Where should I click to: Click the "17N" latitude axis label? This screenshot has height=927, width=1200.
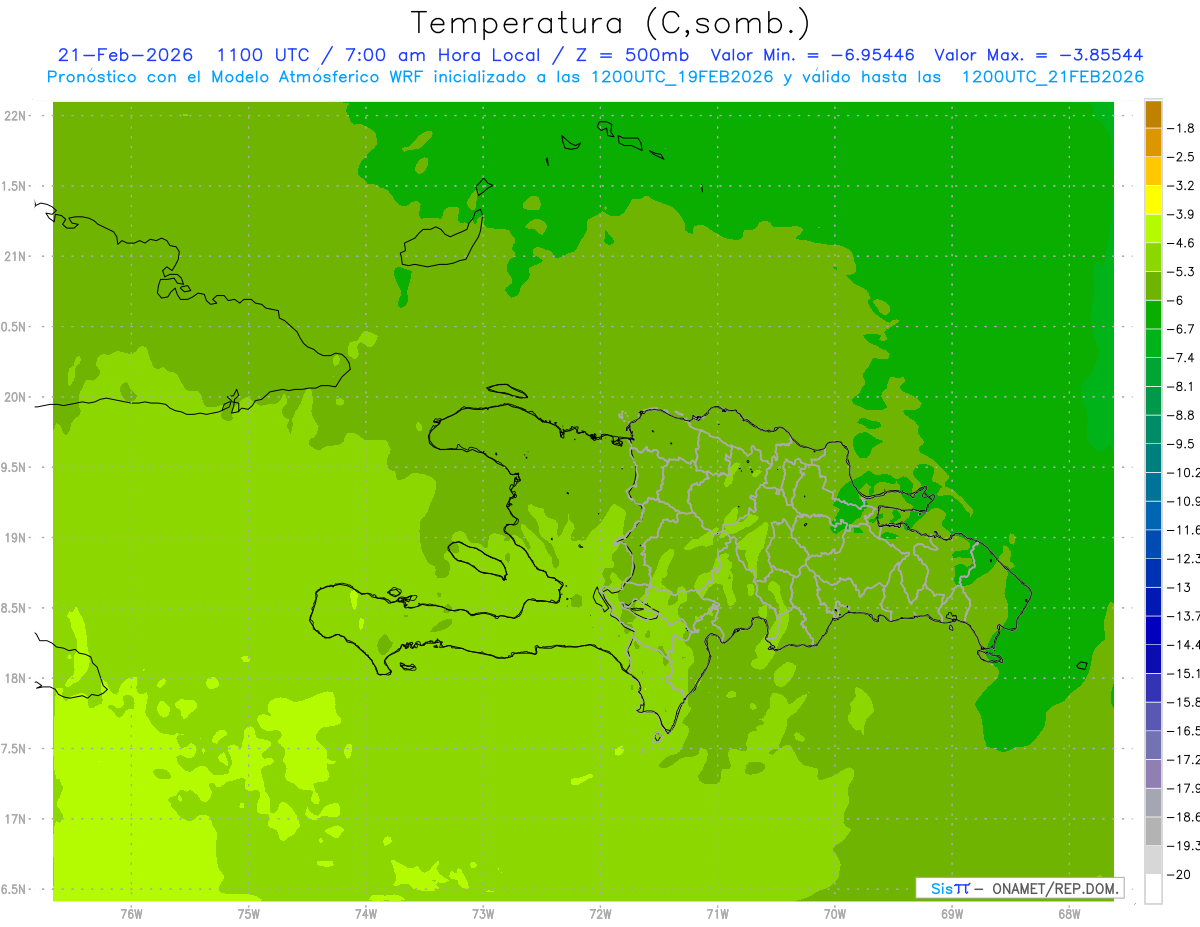16,820
